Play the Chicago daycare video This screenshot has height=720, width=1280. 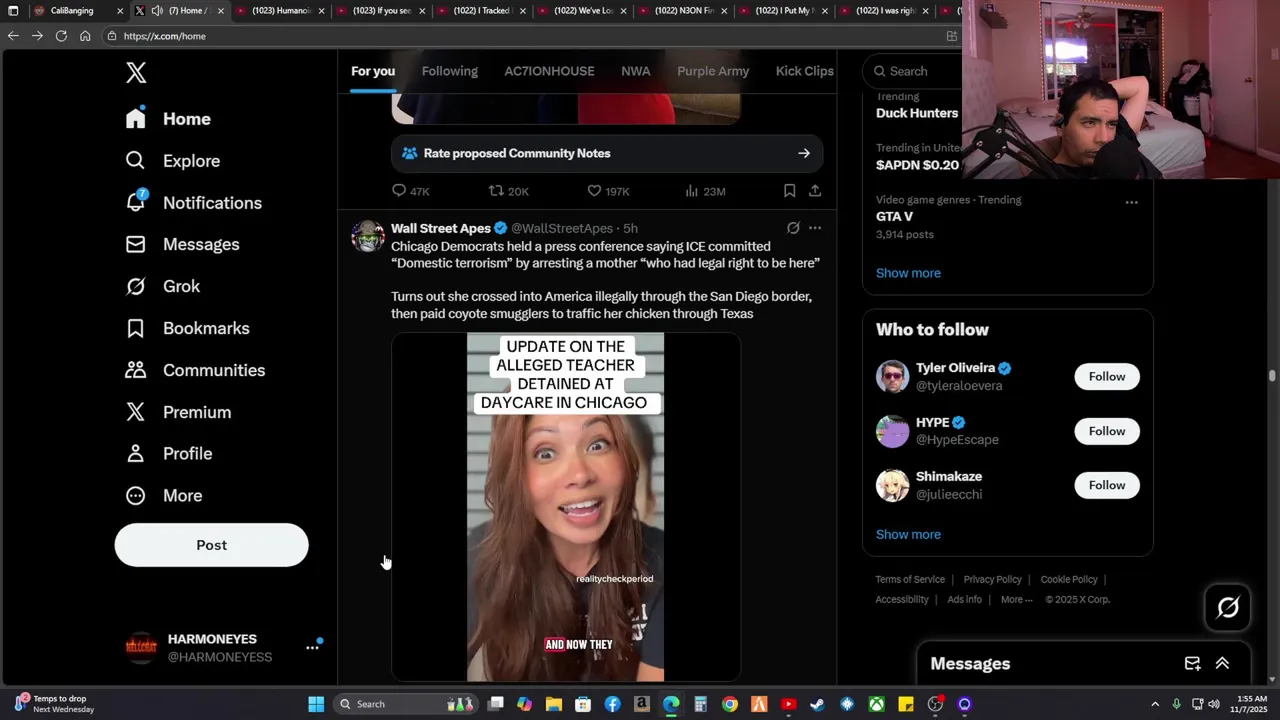click(565, 507)
